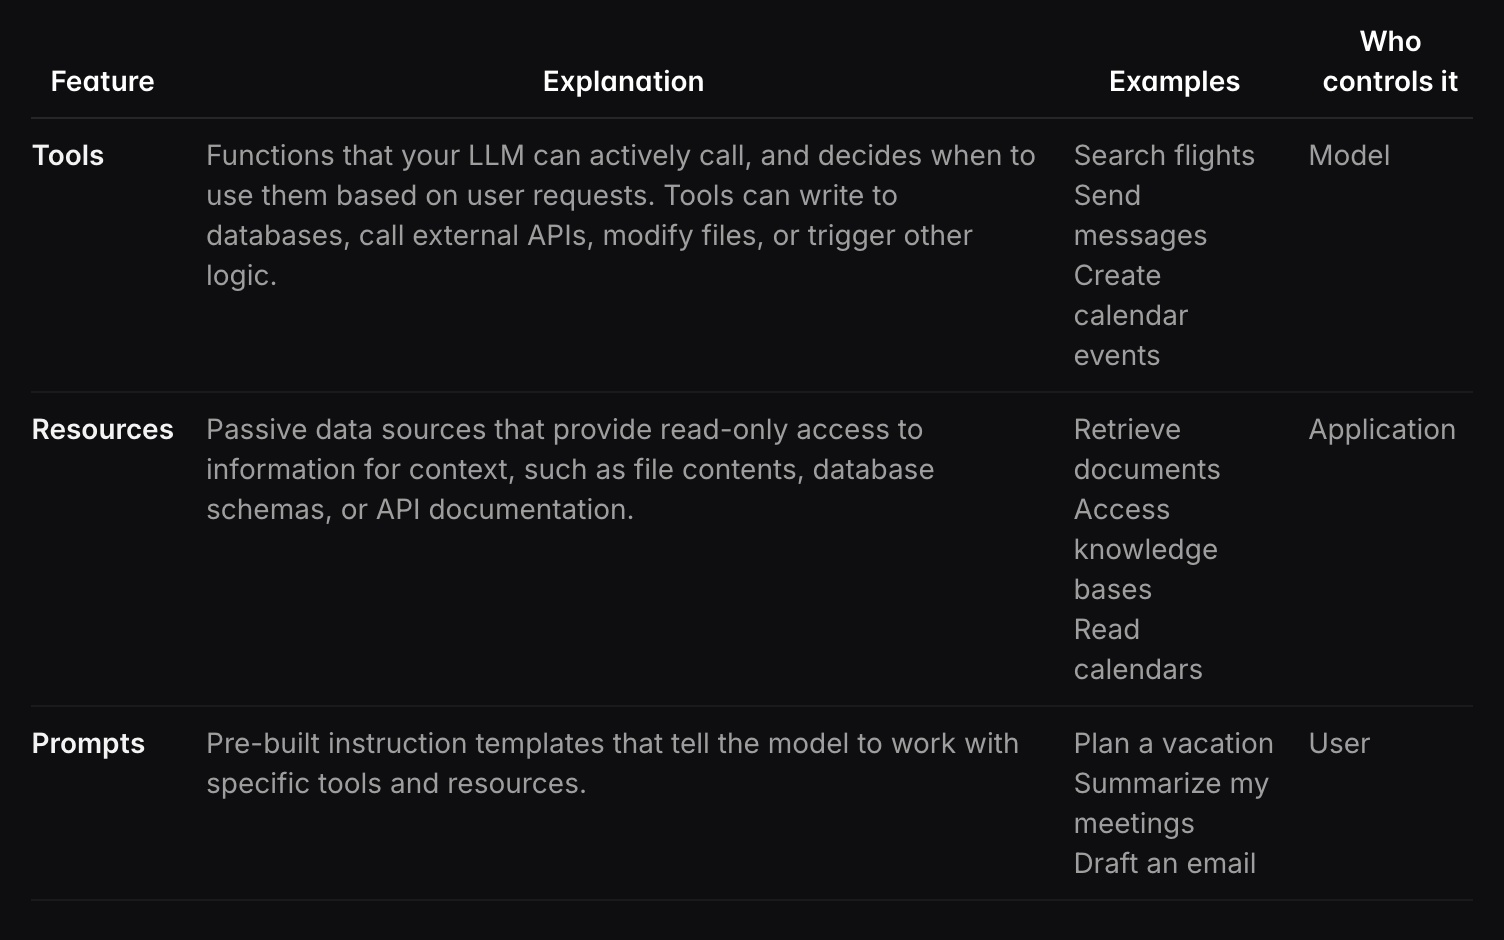
Task: Select the Resources feature label
Action: pos(102,429)
